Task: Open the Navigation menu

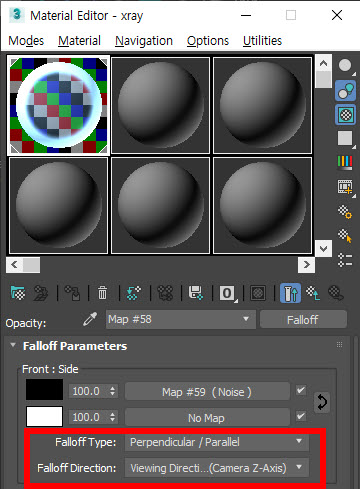Action: [x=144, y=41]
